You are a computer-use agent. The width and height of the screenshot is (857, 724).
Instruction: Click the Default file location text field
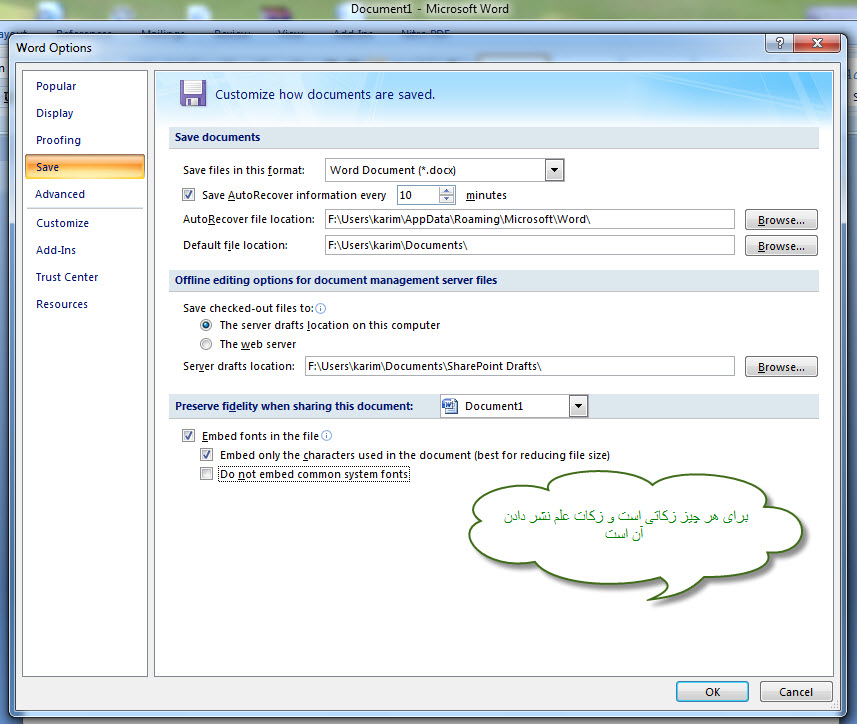[x=530, y=245]
